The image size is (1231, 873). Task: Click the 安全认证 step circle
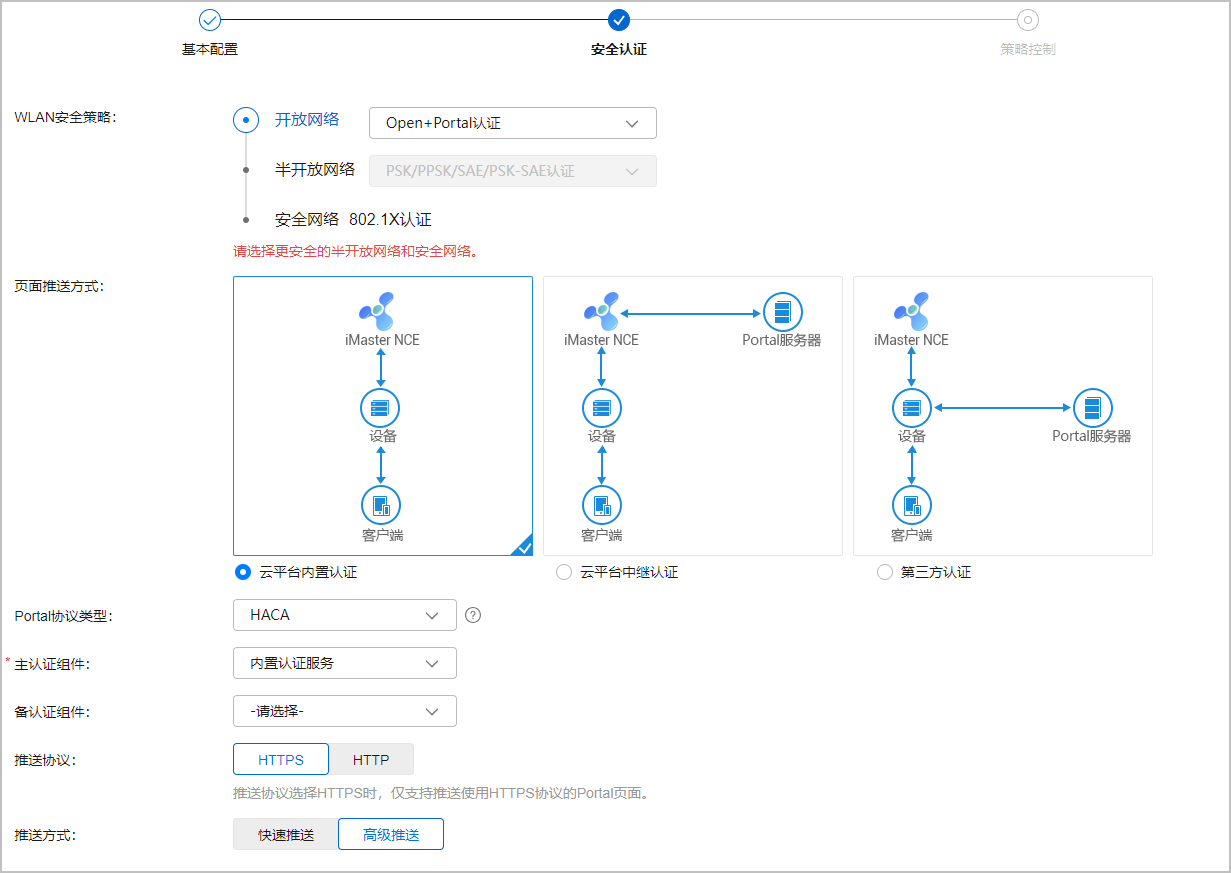[619, 19]
